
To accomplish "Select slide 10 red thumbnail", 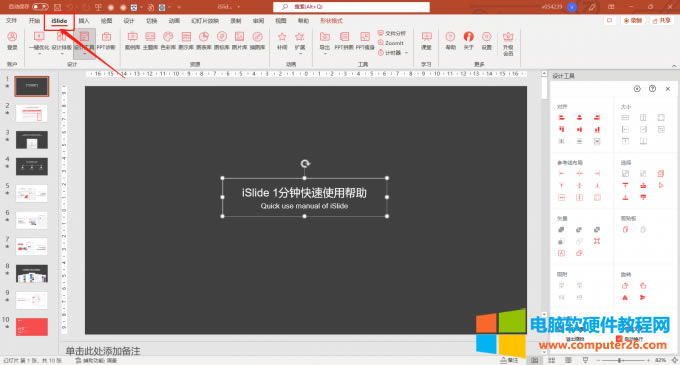I will (32, 327).
